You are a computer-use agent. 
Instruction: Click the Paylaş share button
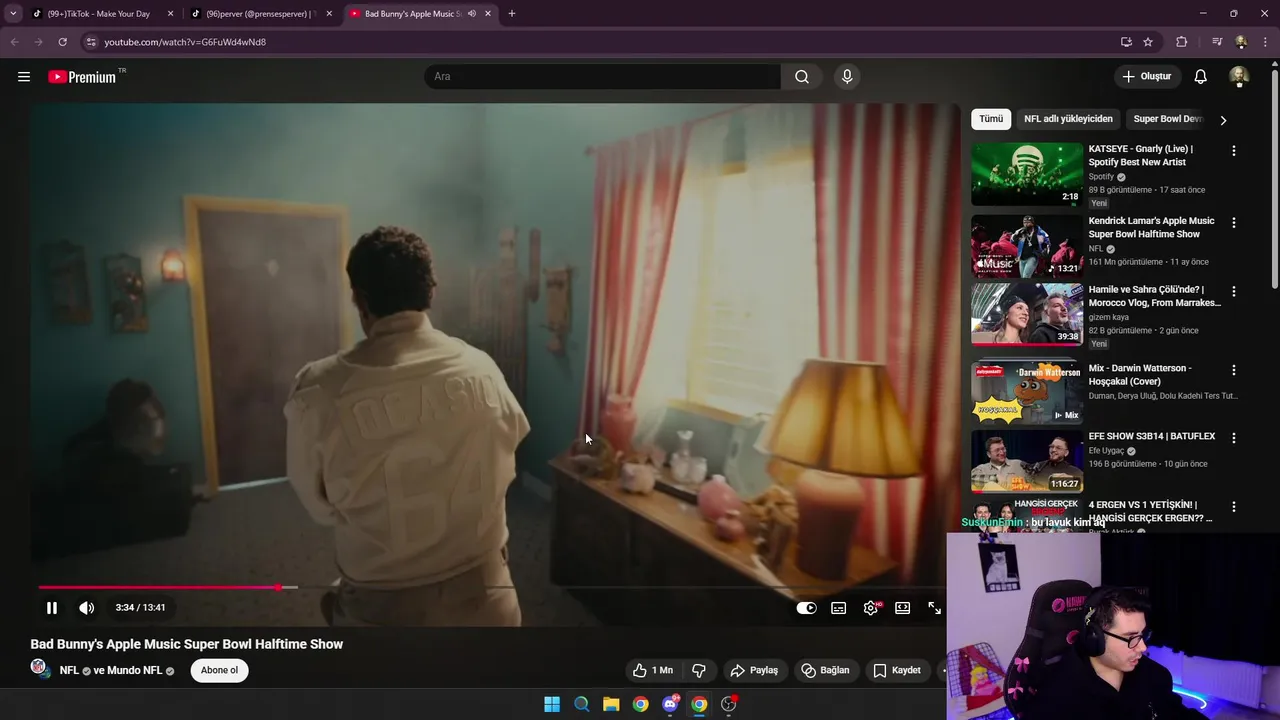tap(754, 670)
